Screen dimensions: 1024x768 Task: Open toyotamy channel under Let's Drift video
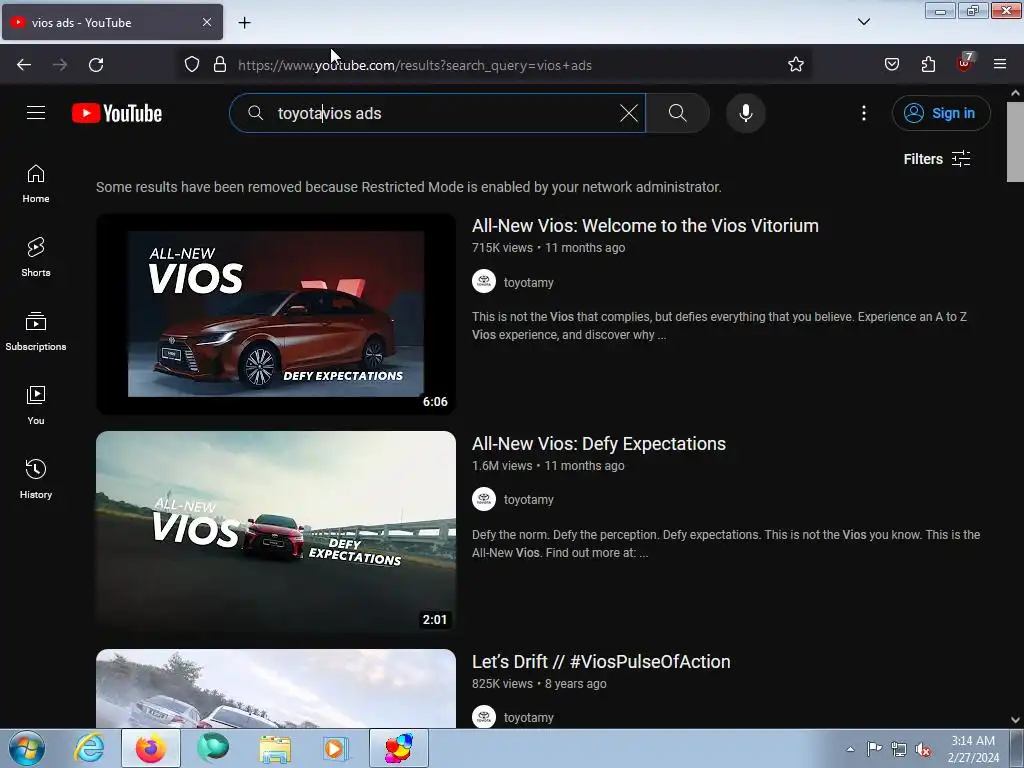click(528, 718)
